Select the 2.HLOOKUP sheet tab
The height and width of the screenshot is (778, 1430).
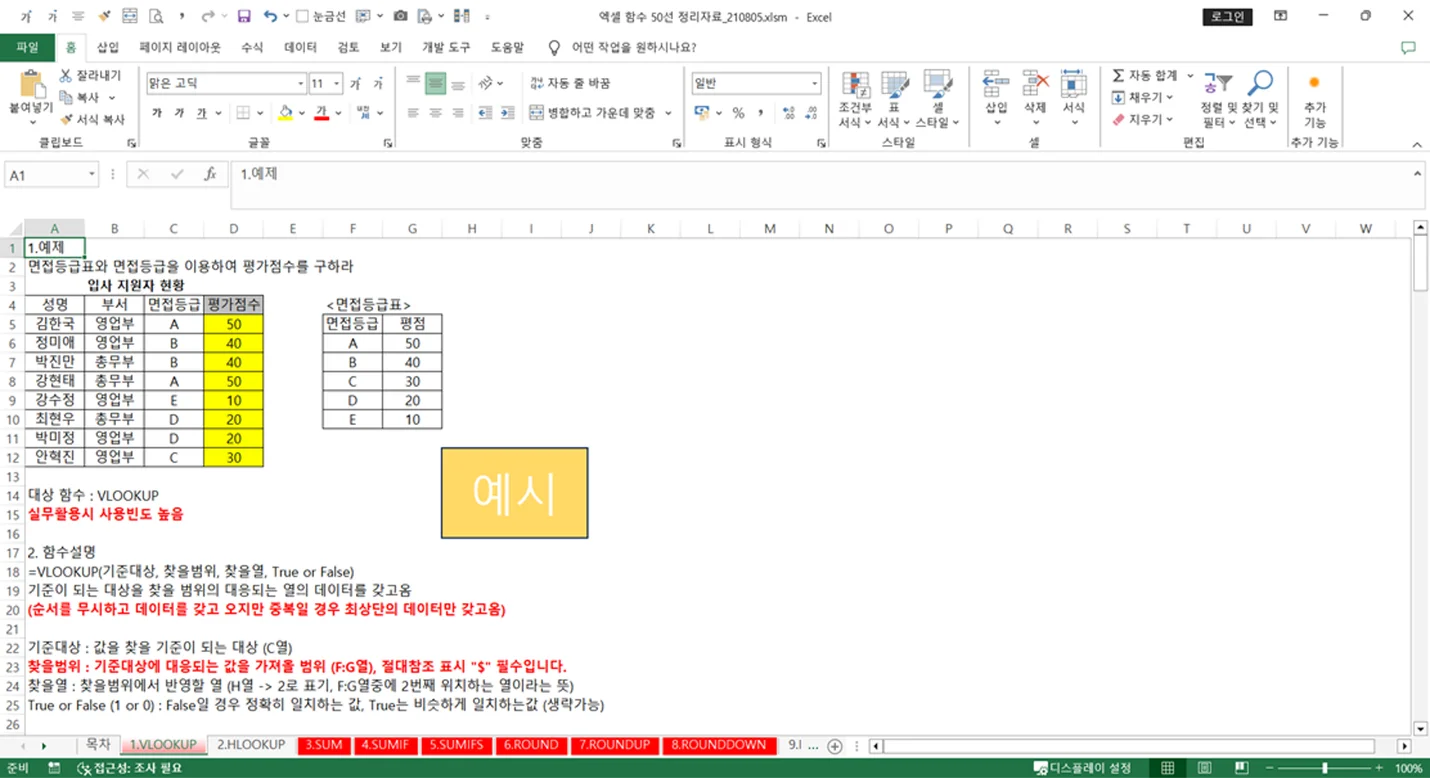coord(250,745)
